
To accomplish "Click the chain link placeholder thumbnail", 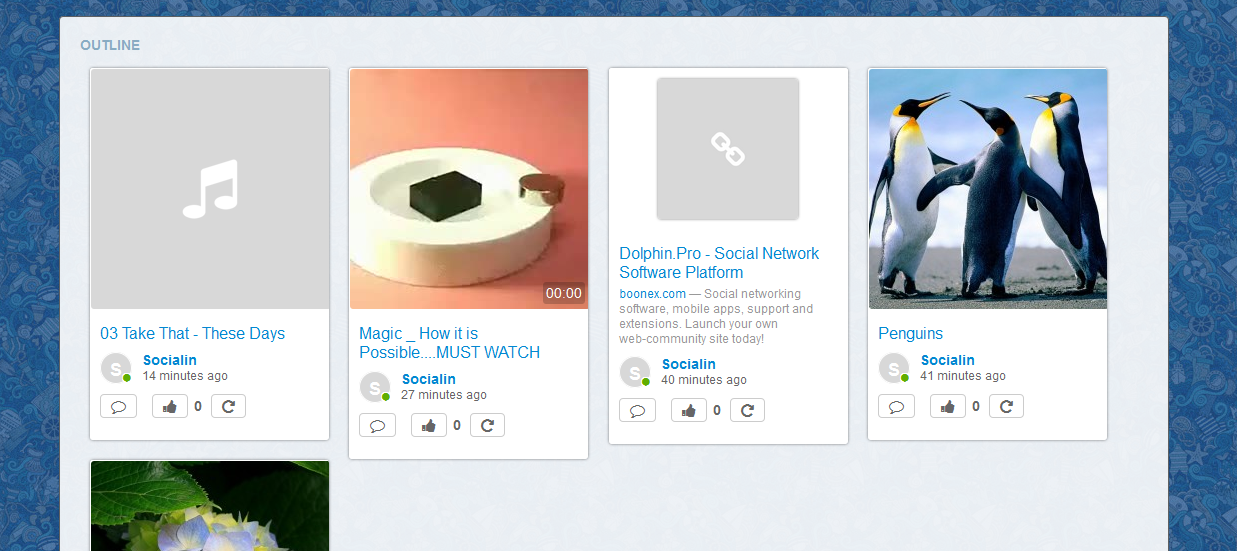I will coord(728,149).
